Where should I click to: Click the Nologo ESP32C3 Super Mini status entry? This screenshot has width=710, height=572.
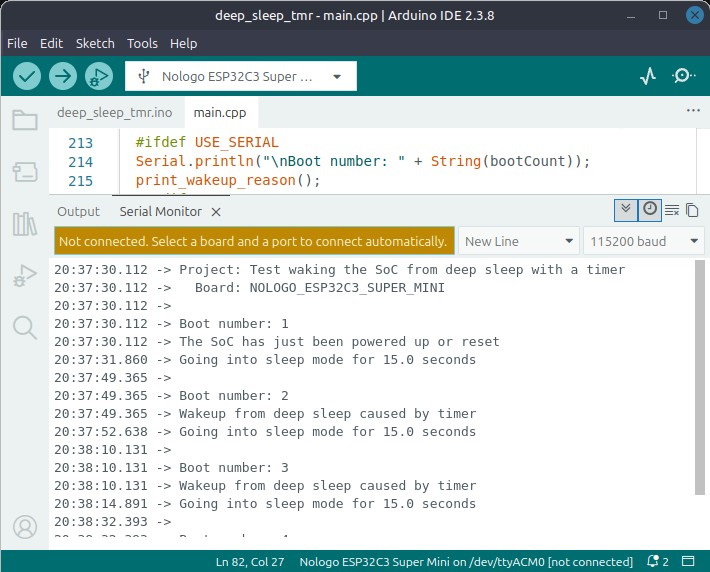point(466,562)
